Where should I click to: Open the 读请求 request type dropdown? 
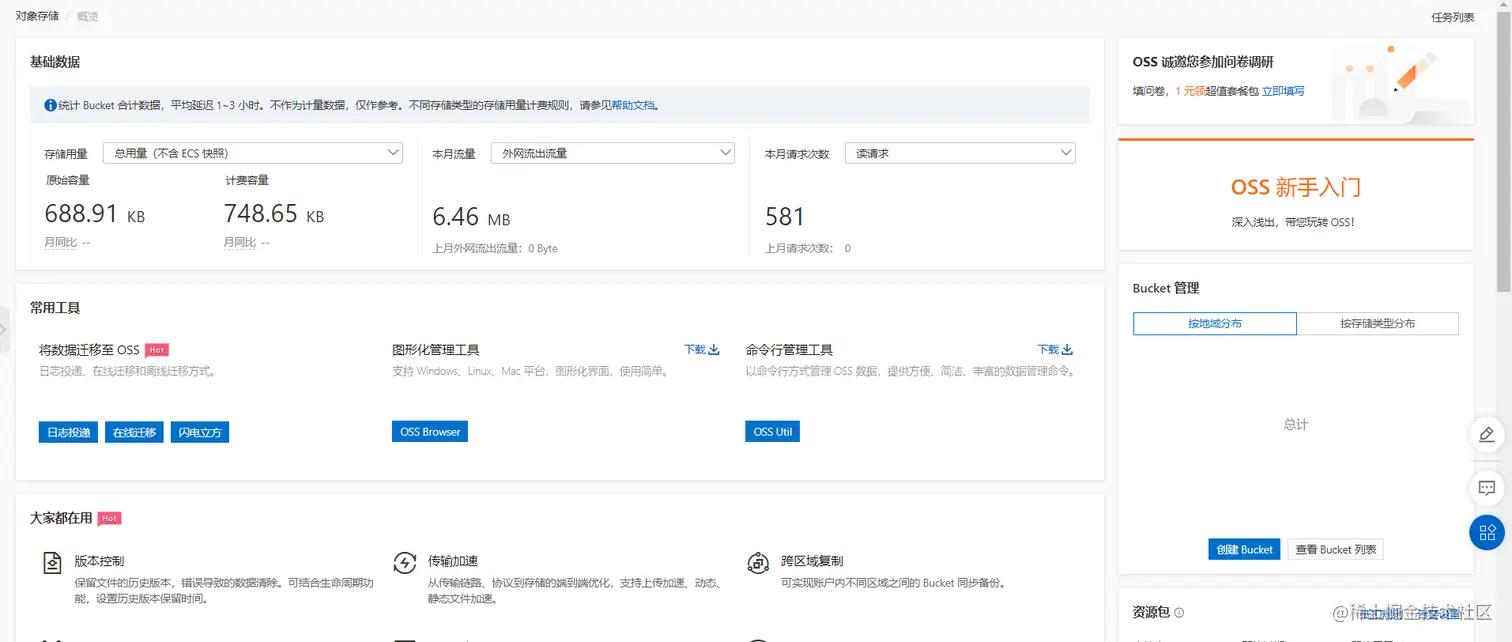click(960, 152)
